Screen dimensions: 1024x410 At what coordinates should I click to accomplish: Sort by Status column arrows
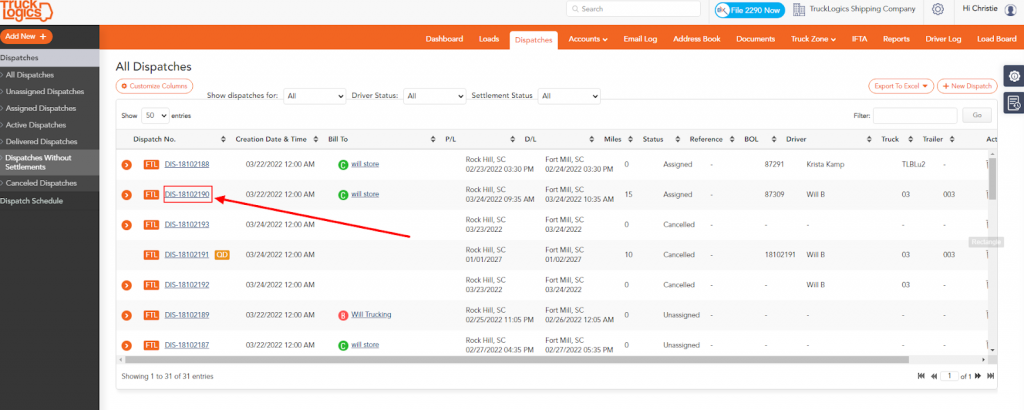677,139
